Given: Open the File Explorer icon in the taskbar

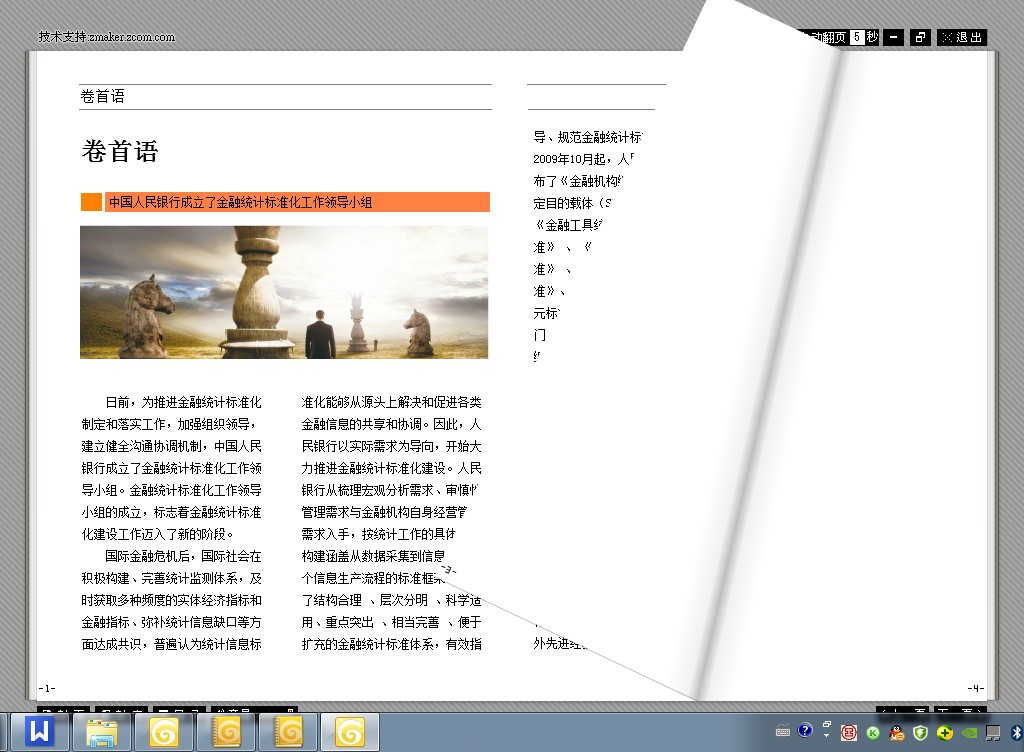Looking at the screenshot, I should [102, 732].
